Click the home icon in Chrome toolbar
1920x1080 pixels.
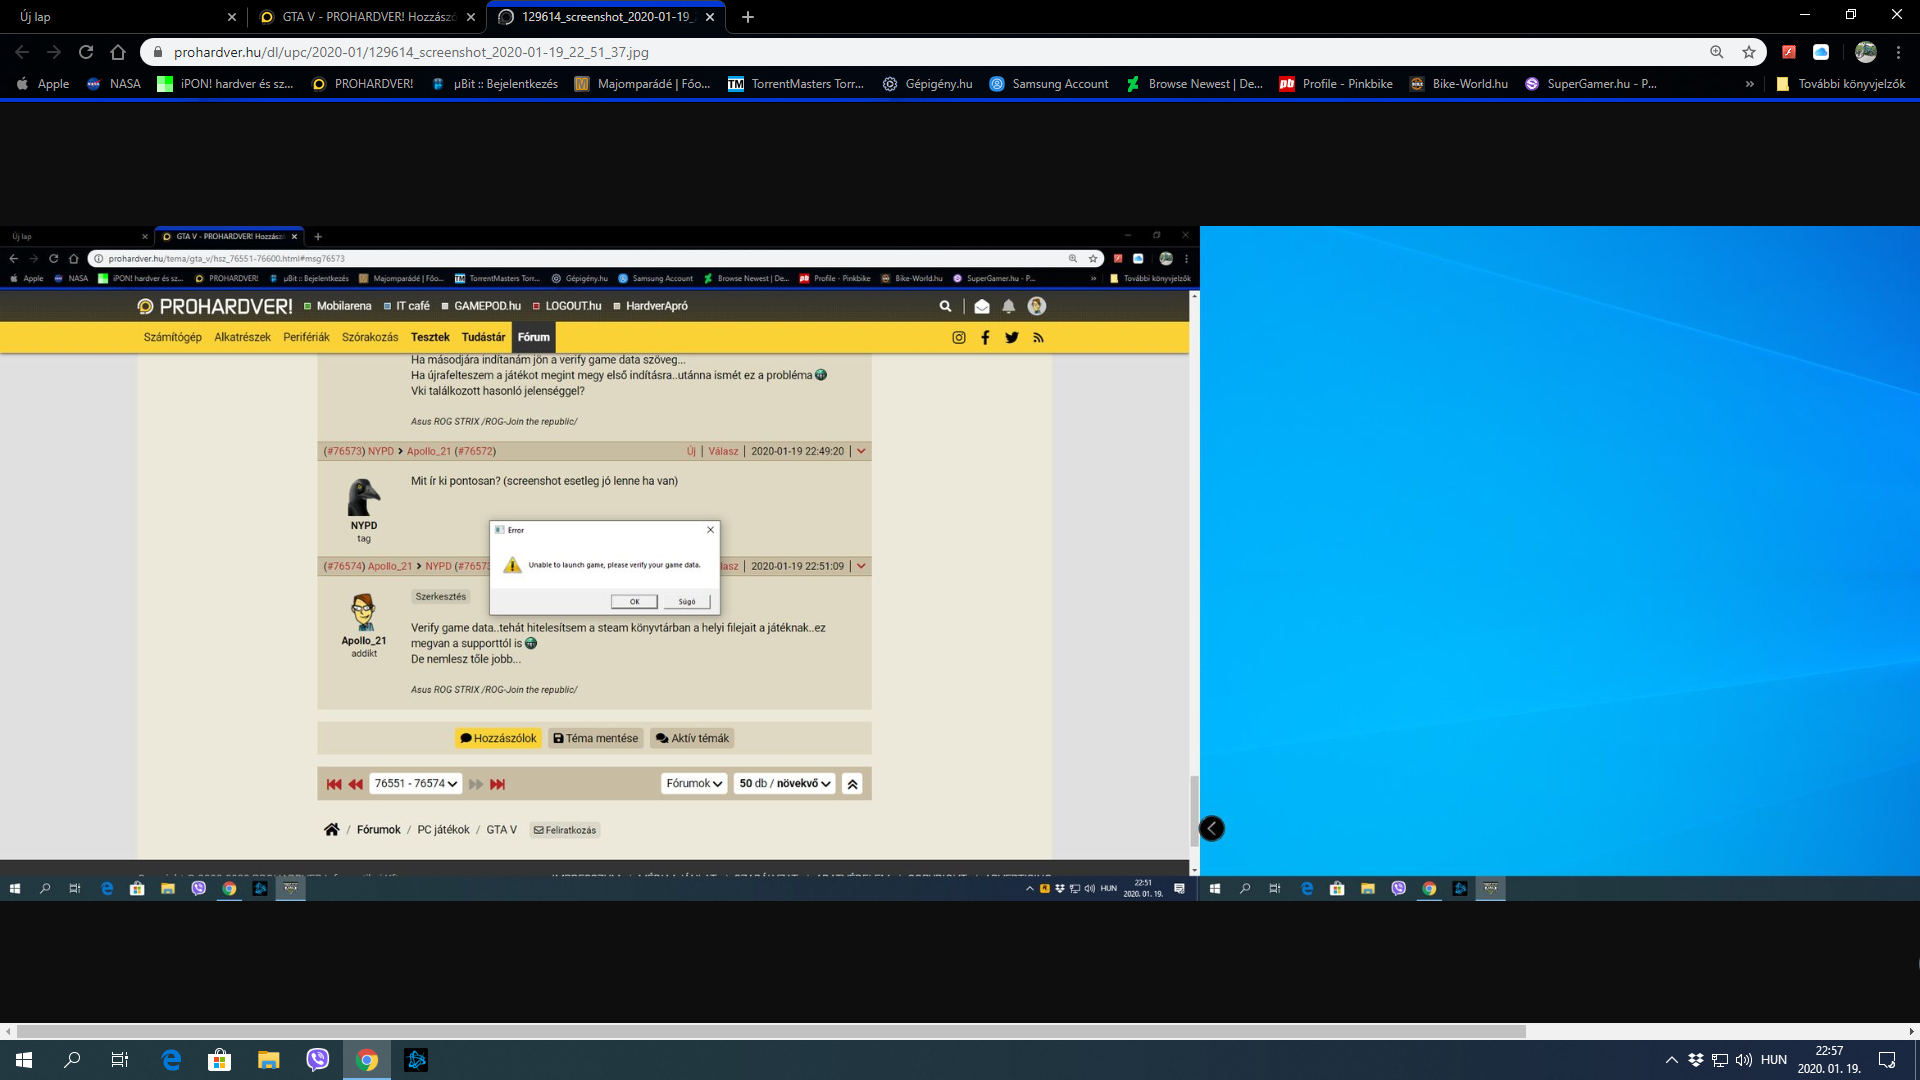(118, 52)
